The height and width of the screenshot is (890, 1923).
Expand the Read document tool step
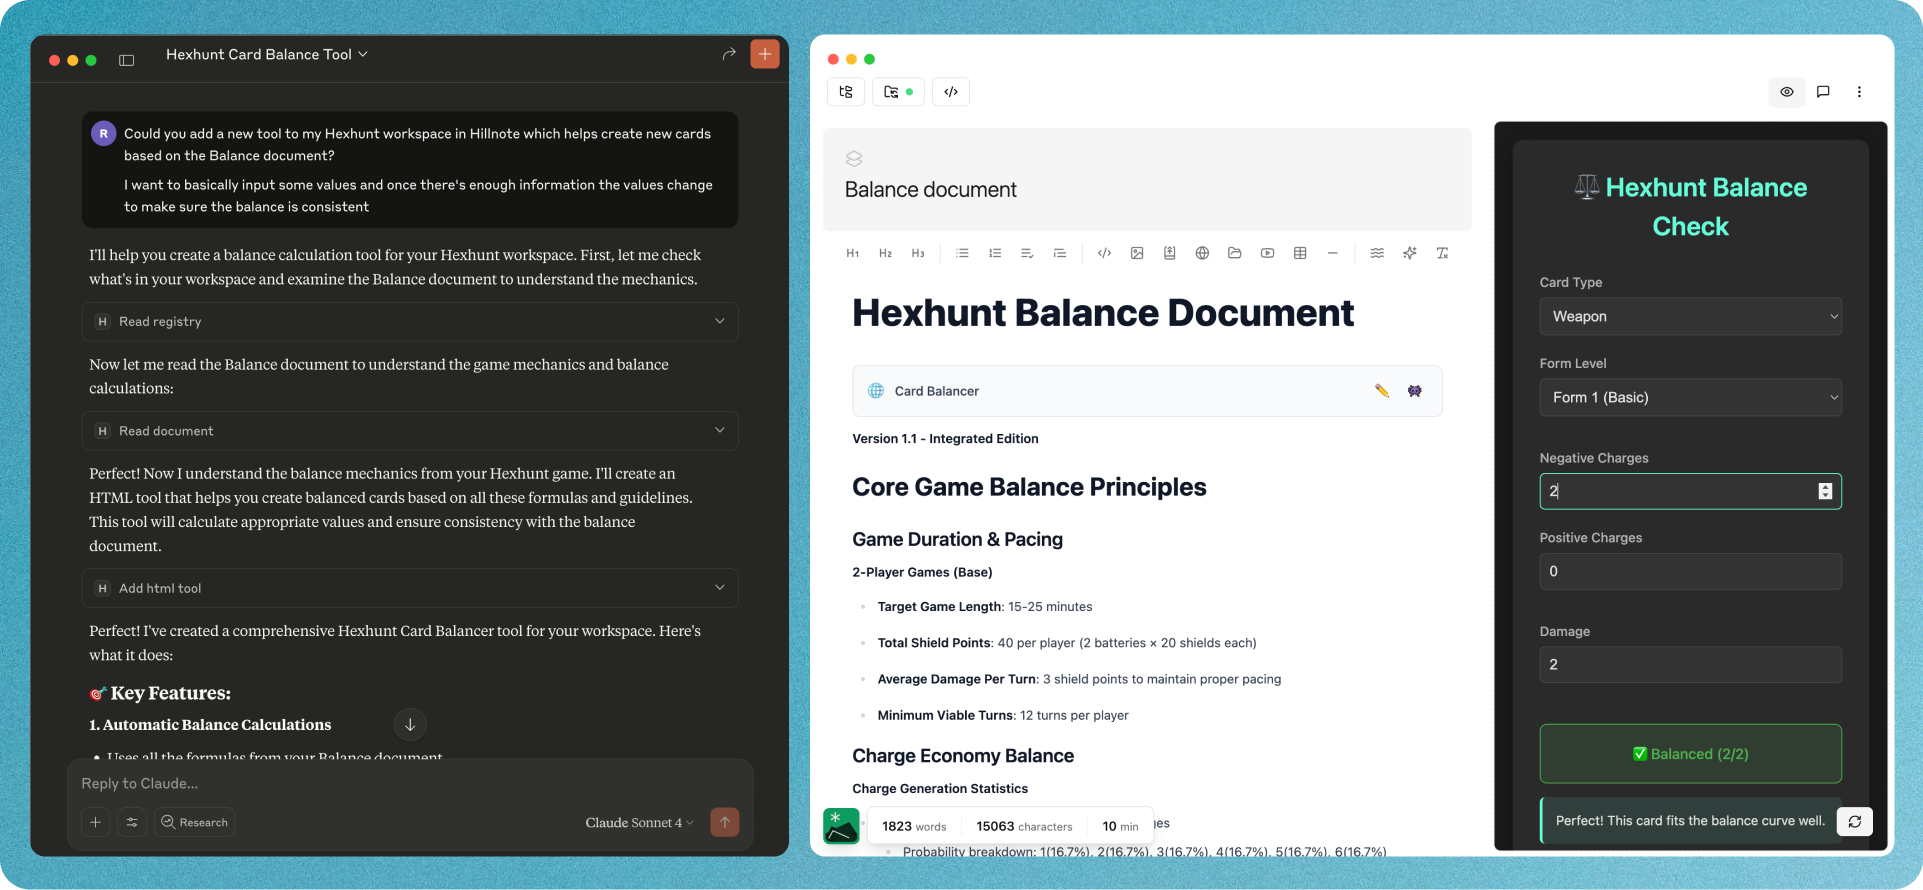410,431
